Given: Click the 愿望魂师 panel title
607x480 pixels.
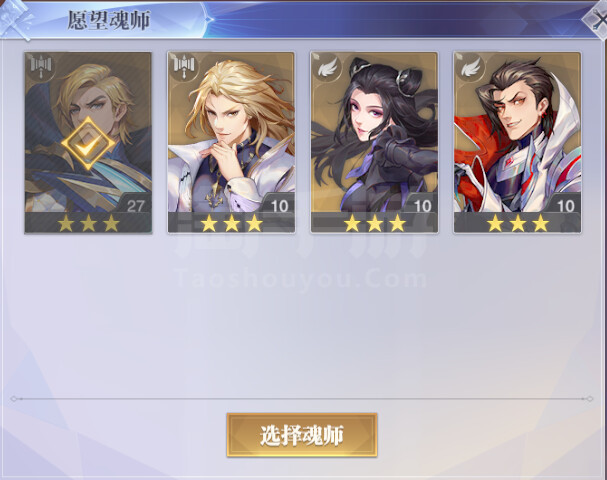Looking at the screenshot, I should tap(108, 21).
